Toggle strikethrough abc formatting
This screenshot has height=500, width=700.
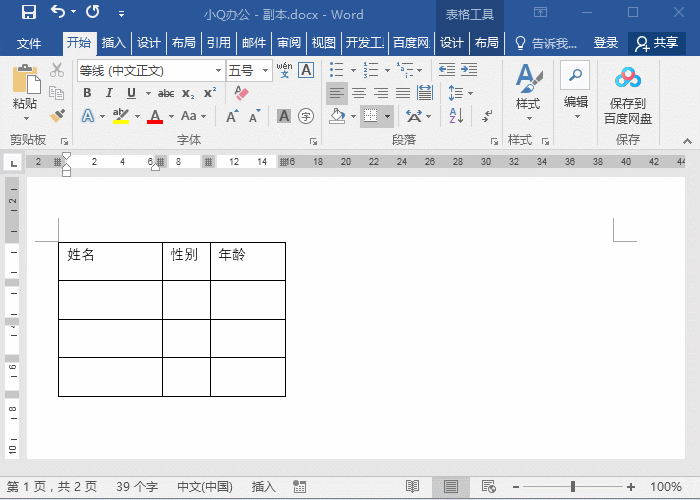tap(166, 93)
